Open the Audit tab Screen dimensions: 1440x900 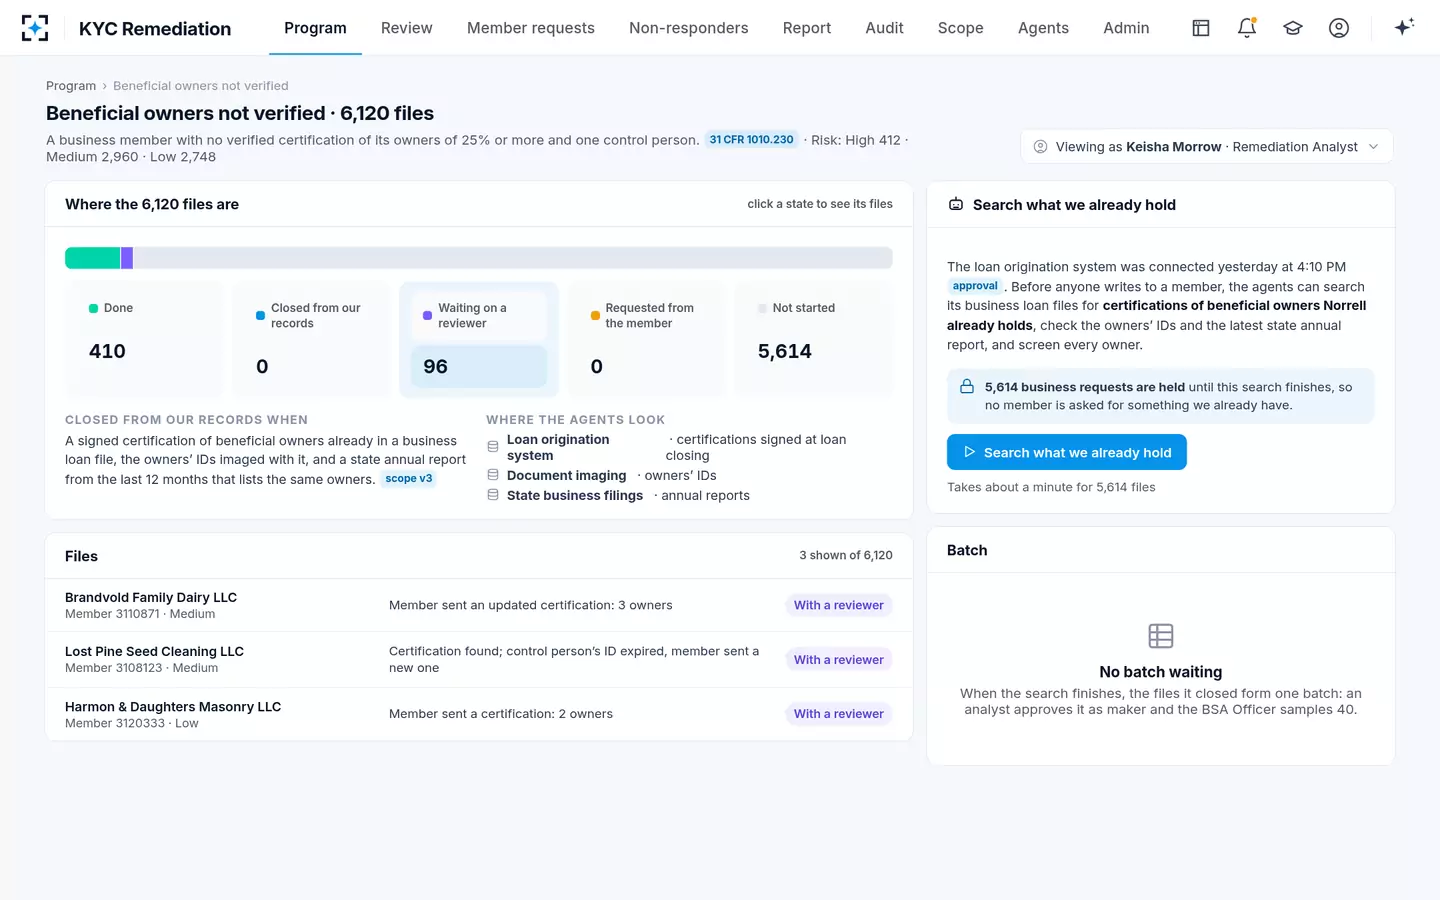tap(885, 28)
